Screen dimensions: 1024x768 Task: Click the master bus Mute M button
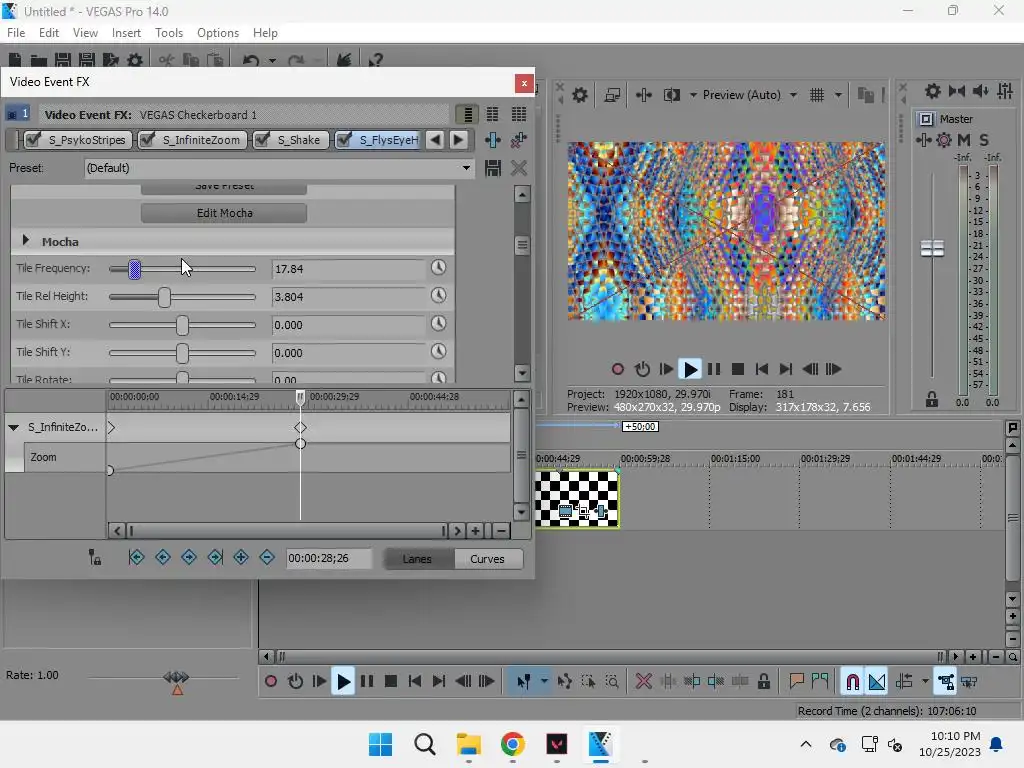(x=964, y=140)
